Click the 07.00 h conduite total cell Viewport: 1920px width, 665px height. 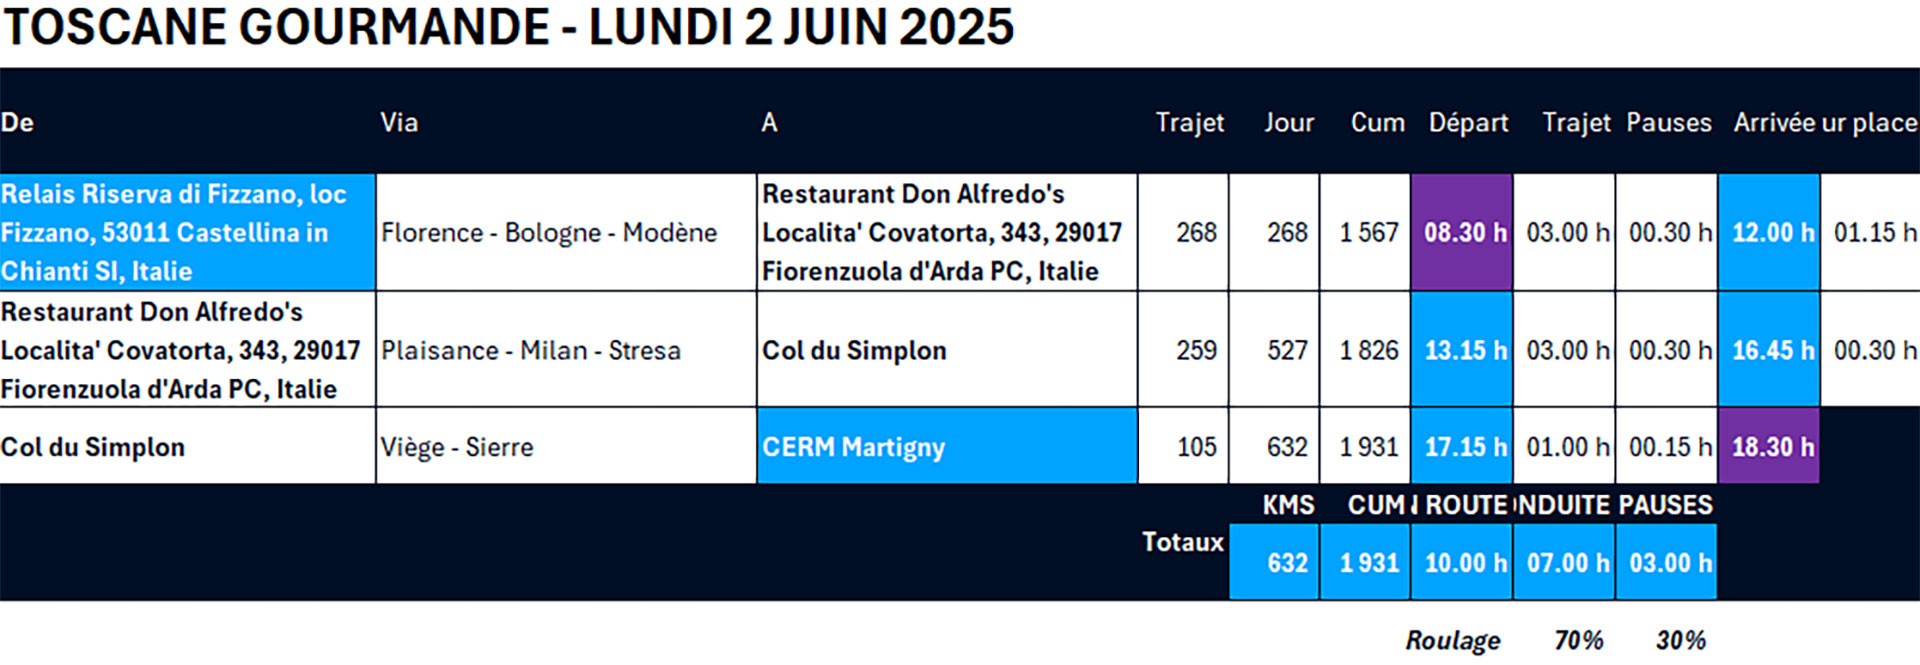point(1564,562)
